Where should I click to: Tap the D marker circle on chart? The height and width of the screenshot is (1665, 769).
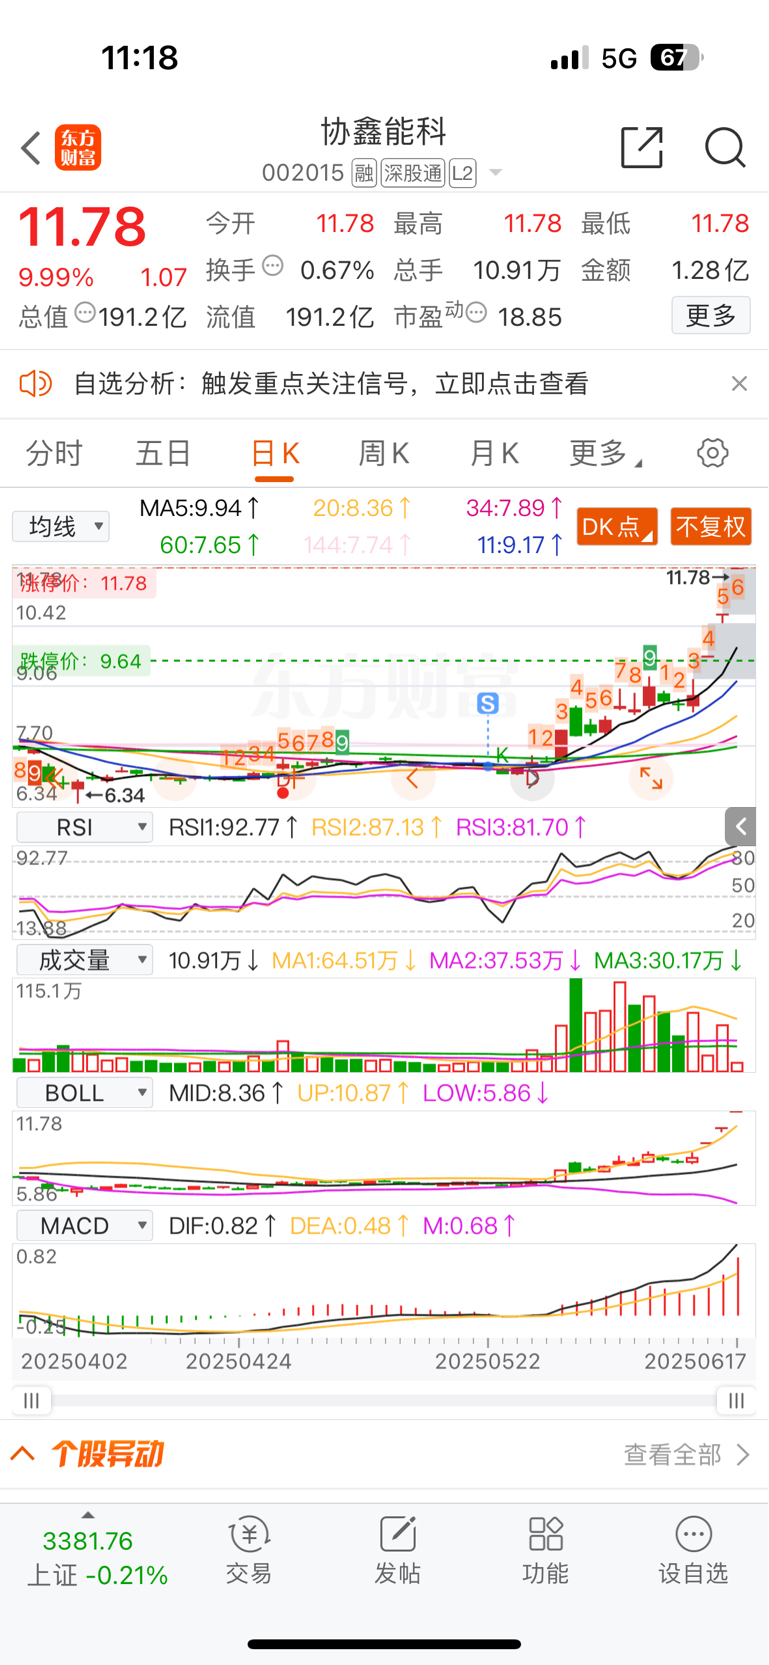[x=531, y=778]
